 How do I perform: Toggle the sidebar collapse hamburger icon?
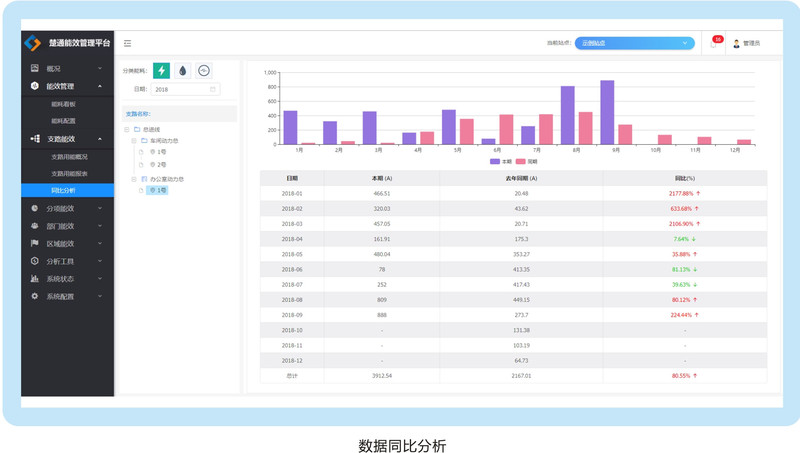128,43
